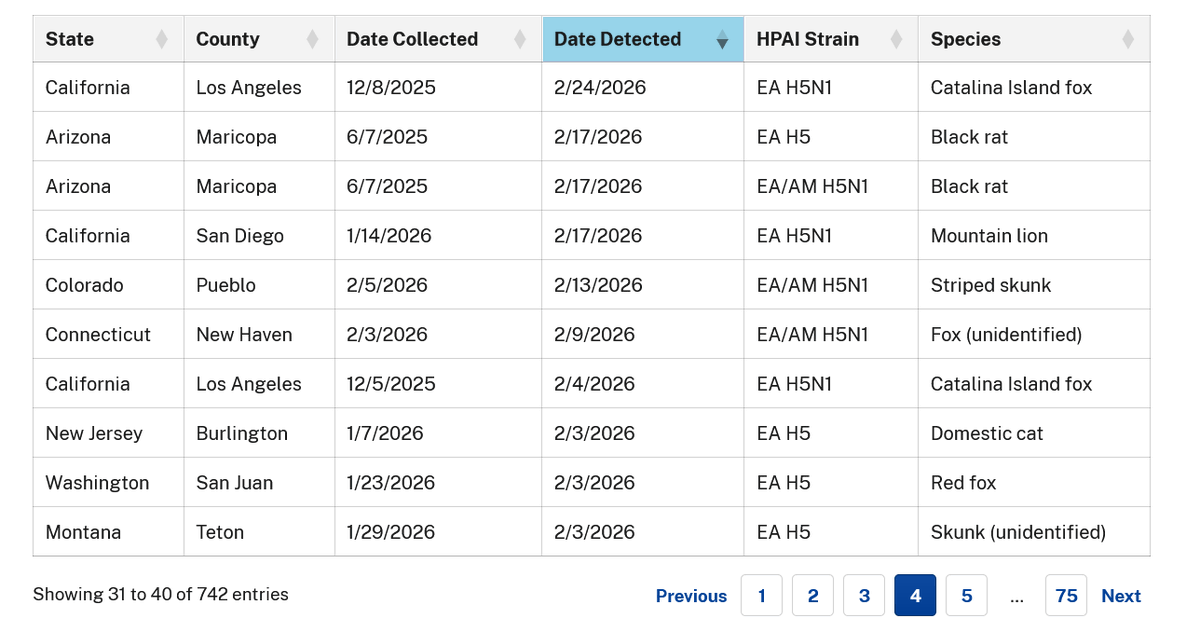This screenshot has width=1200, height=632.
Task: Click the Teton county cell
Action: point(259,532)
